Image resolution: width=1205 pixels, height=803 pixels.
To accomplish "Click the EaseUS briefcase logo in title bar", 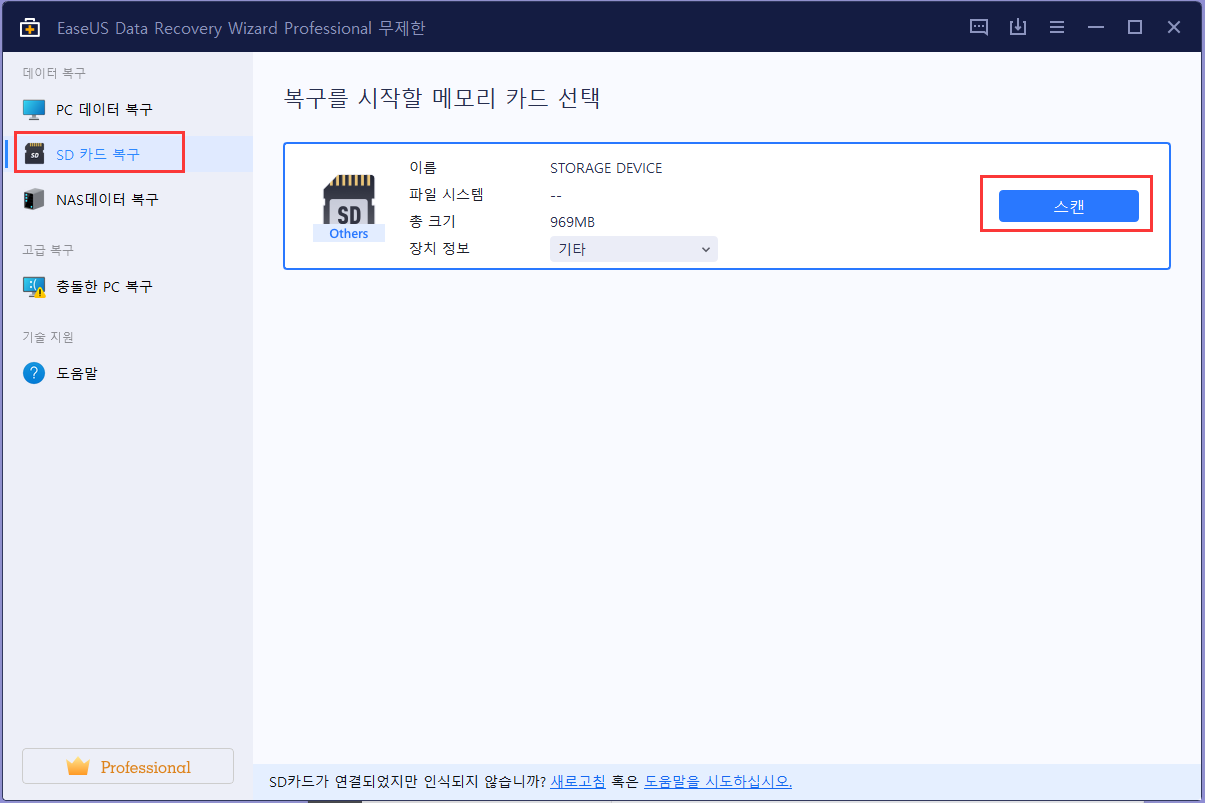I will (30, 28).
